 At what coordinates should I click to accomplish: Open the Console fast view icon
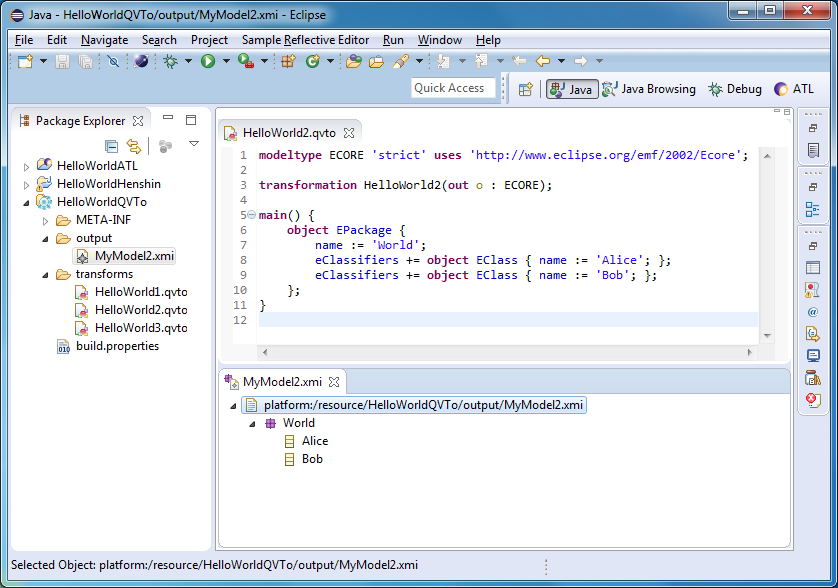813,356
